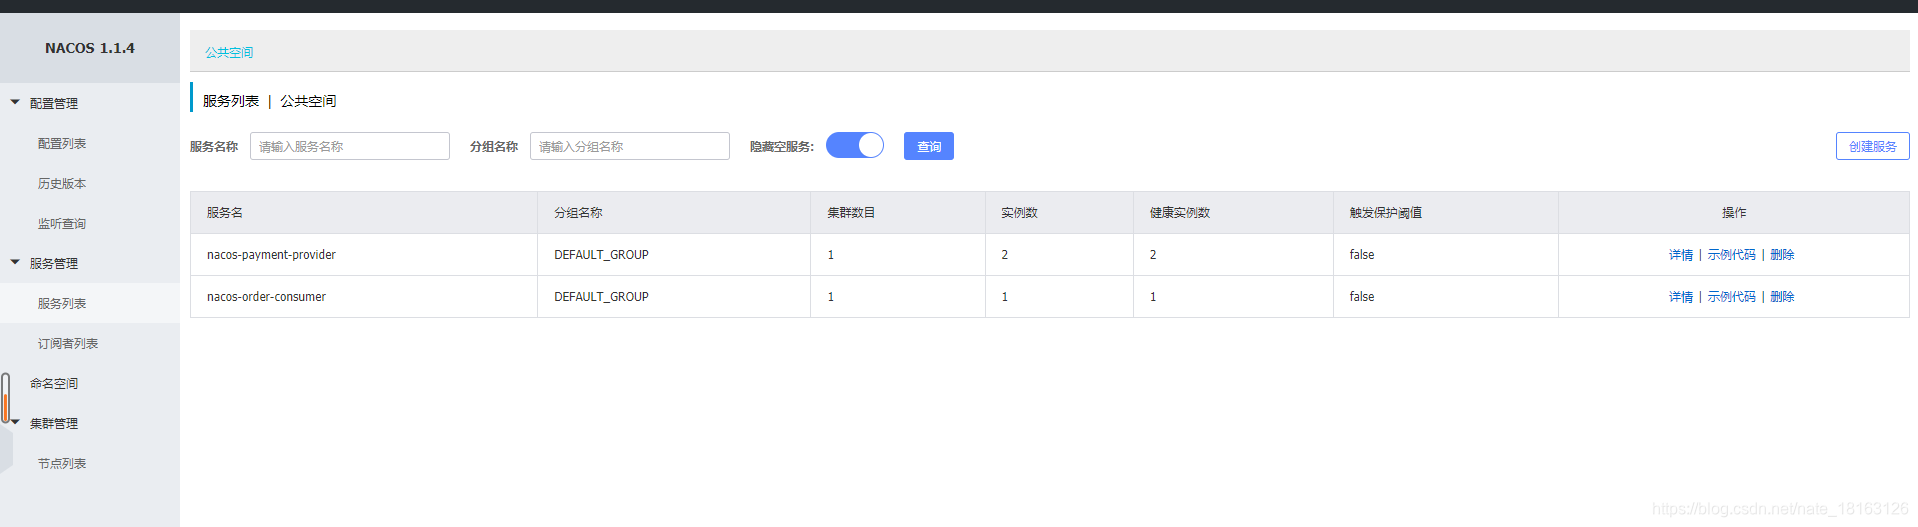Click false threshold in nacos-order-consumer row
The image size is (1918, 527).
[1362, 297]
